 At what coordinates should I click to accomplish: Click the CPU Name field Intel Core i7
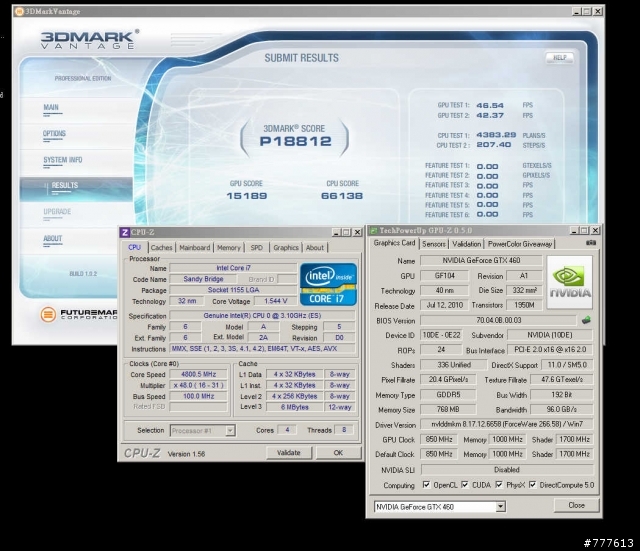click(x=233, y=268)
